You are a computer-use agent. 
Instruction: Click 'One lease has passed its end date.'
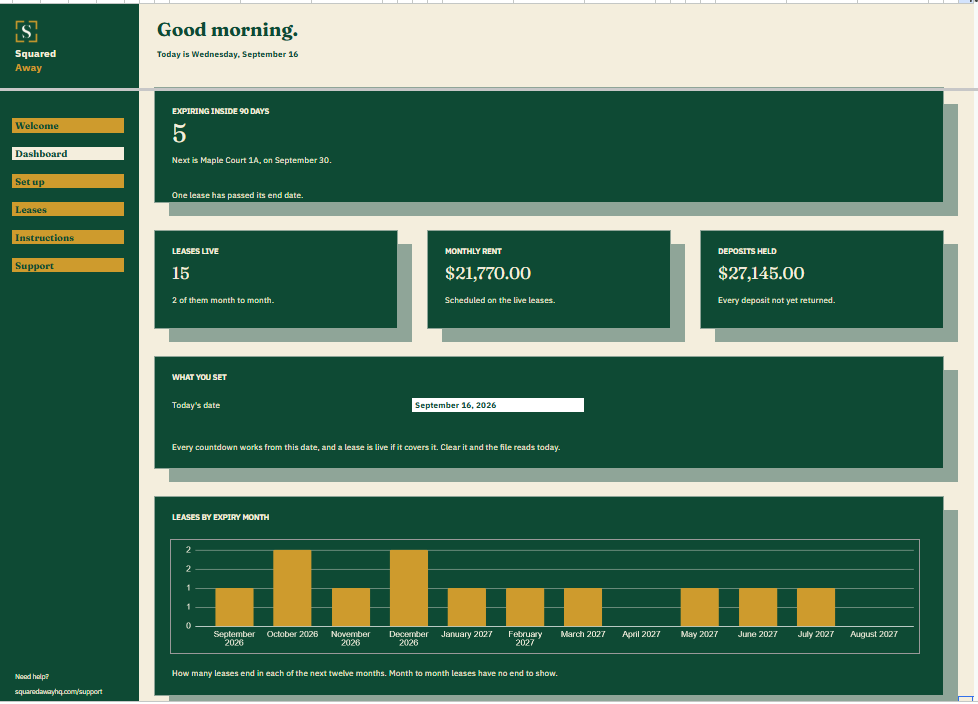(x=238, y=195)
